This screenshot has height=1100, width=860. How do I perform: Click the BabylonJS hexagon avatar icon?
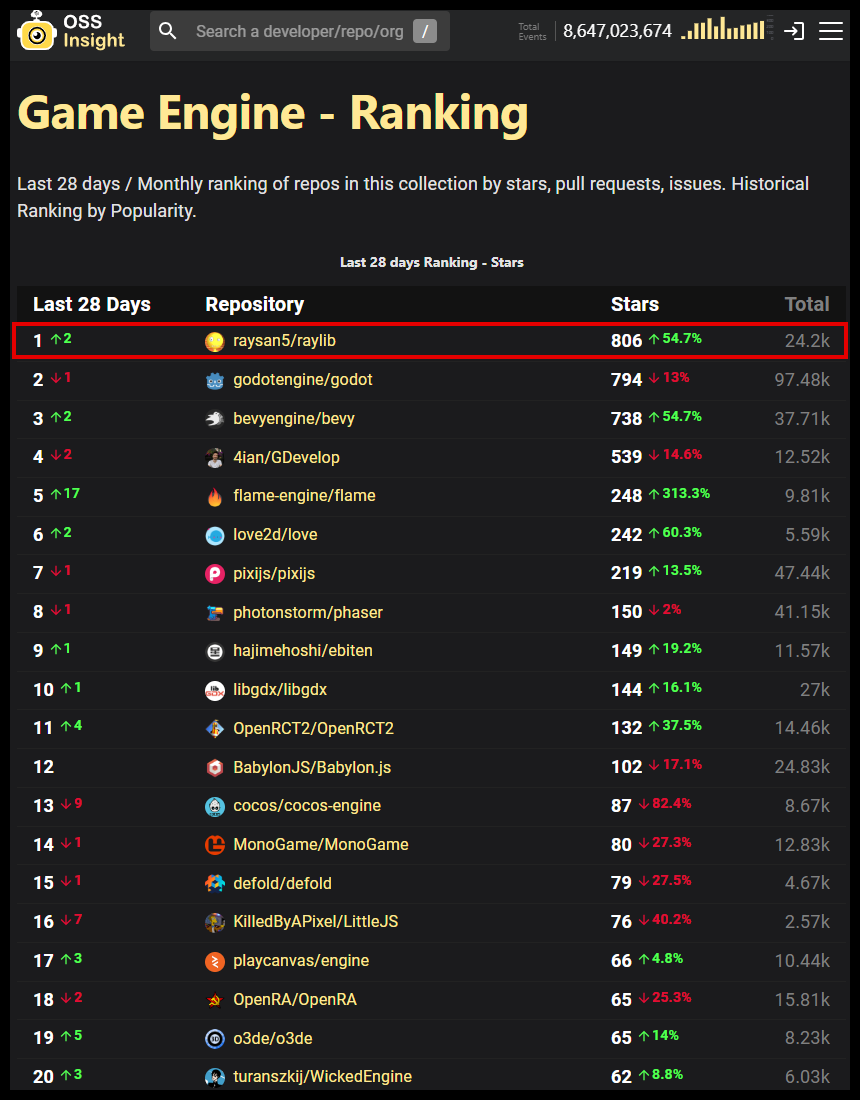pos(215,768)
